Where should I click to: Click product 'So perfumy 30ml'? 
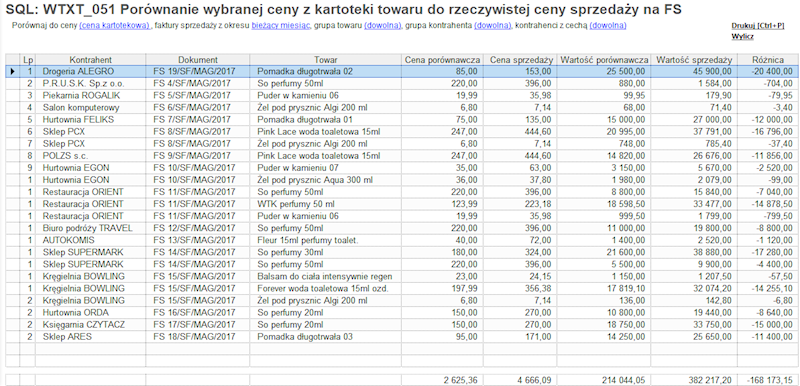tap(326, 252)
